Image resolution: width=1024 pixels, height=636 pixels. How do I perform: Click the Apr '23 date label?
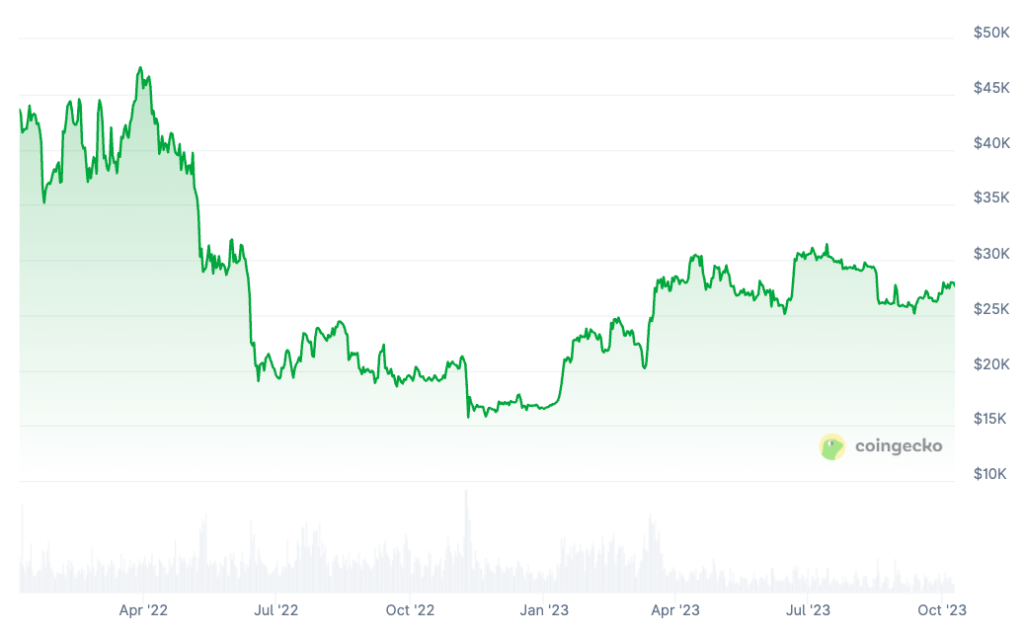(x=675, y=609)
